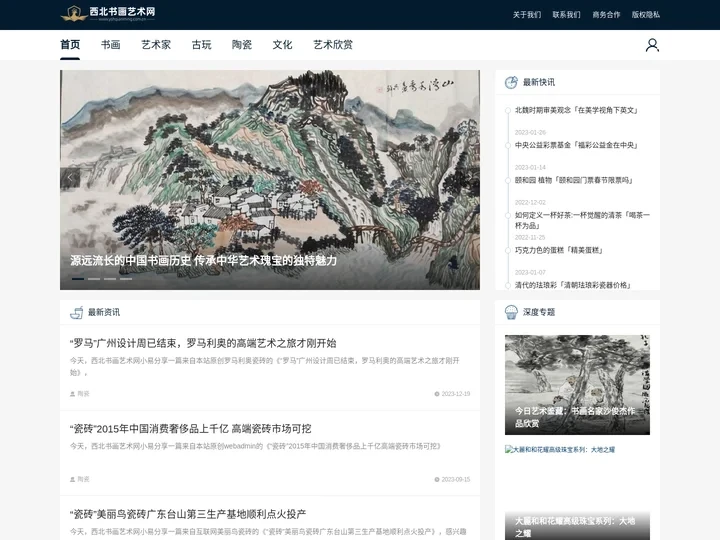
Task: Select the 首页 navigation tab
Action: coord(70,45)
